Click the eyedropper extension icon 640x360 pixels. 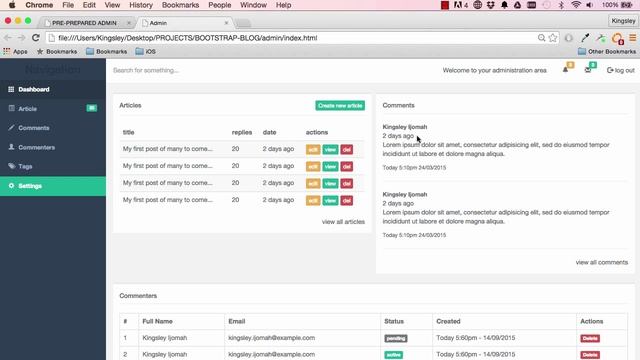coord(585,38)
